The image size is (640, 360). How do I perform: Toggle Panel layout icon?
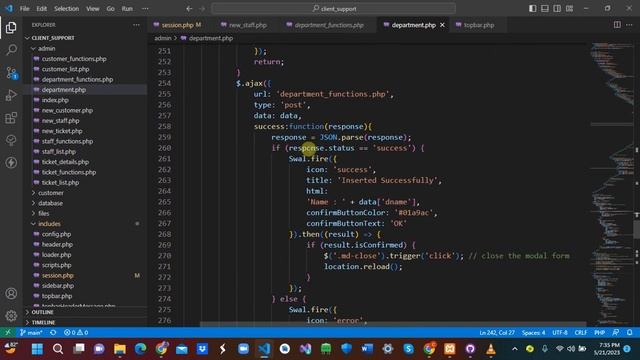[545, 9]
